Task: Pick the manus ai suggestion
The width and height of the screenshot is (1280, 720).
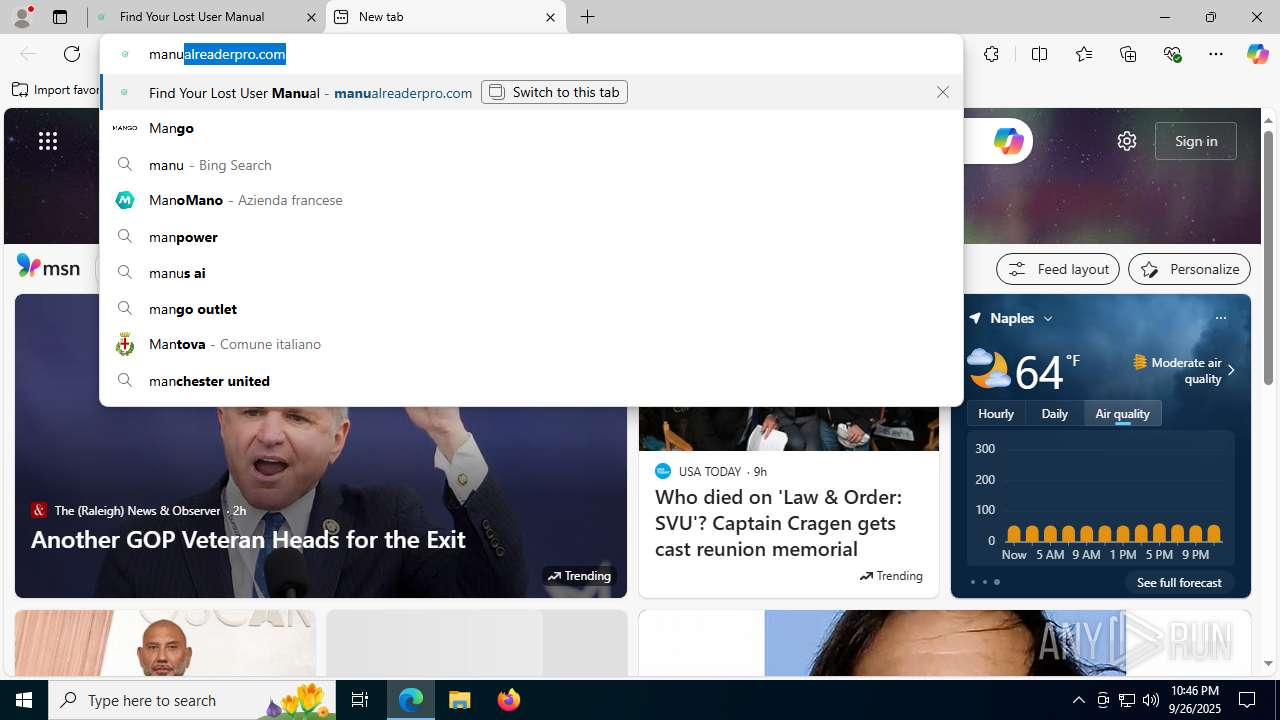Action: point(531,272)
